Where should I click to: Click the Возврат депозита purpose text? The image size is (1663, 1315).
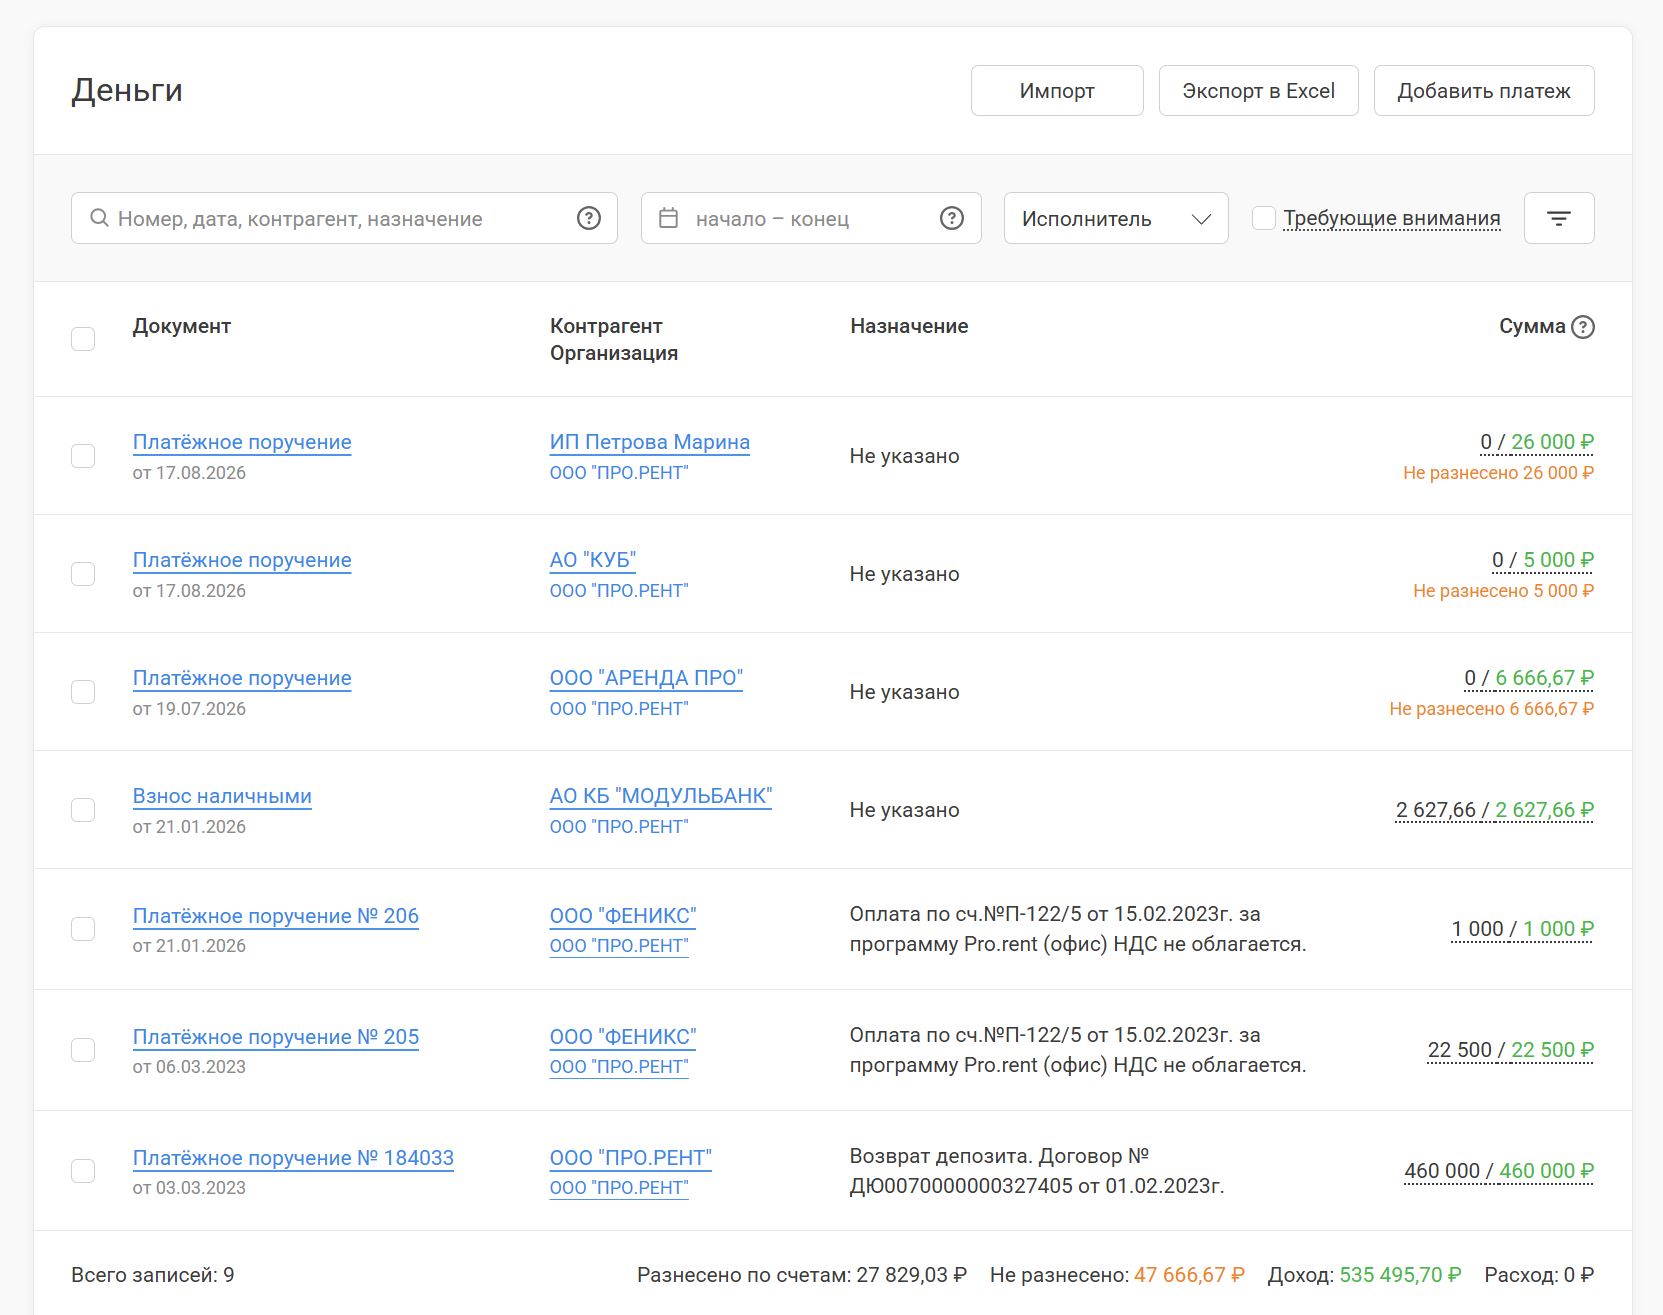click(1037, 1171)
